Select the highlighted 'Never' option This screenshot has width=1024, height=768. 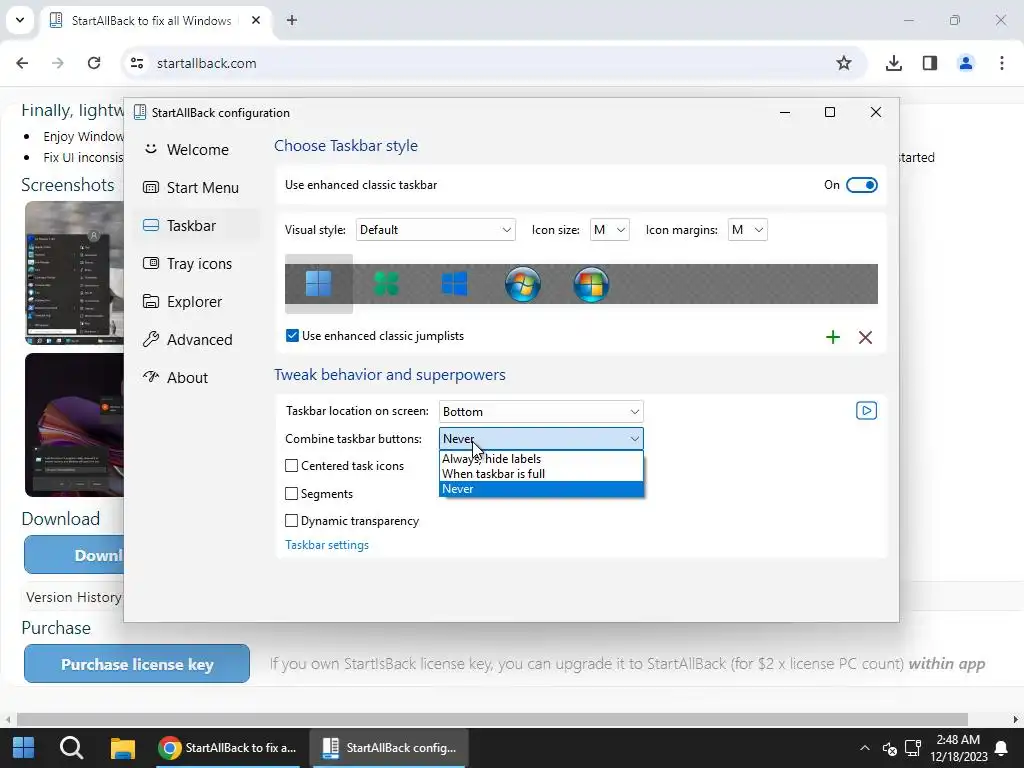tap(541, 489)
